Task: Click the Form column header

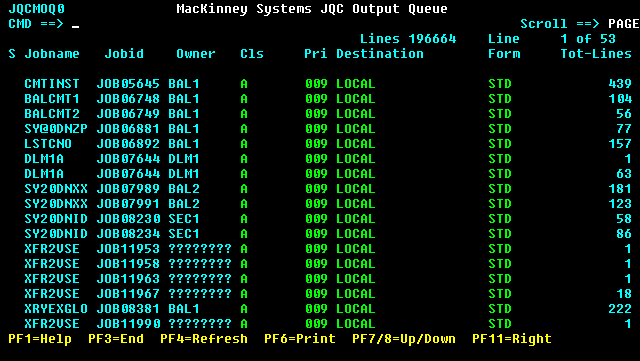Action: tap(504, 54)
